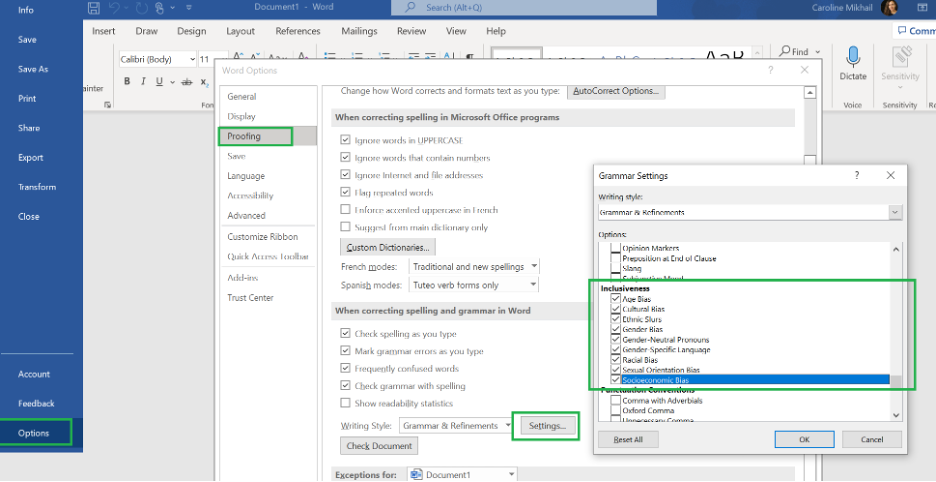
Task: Open Underline style dropdown arrow
Action: [173, 82]
